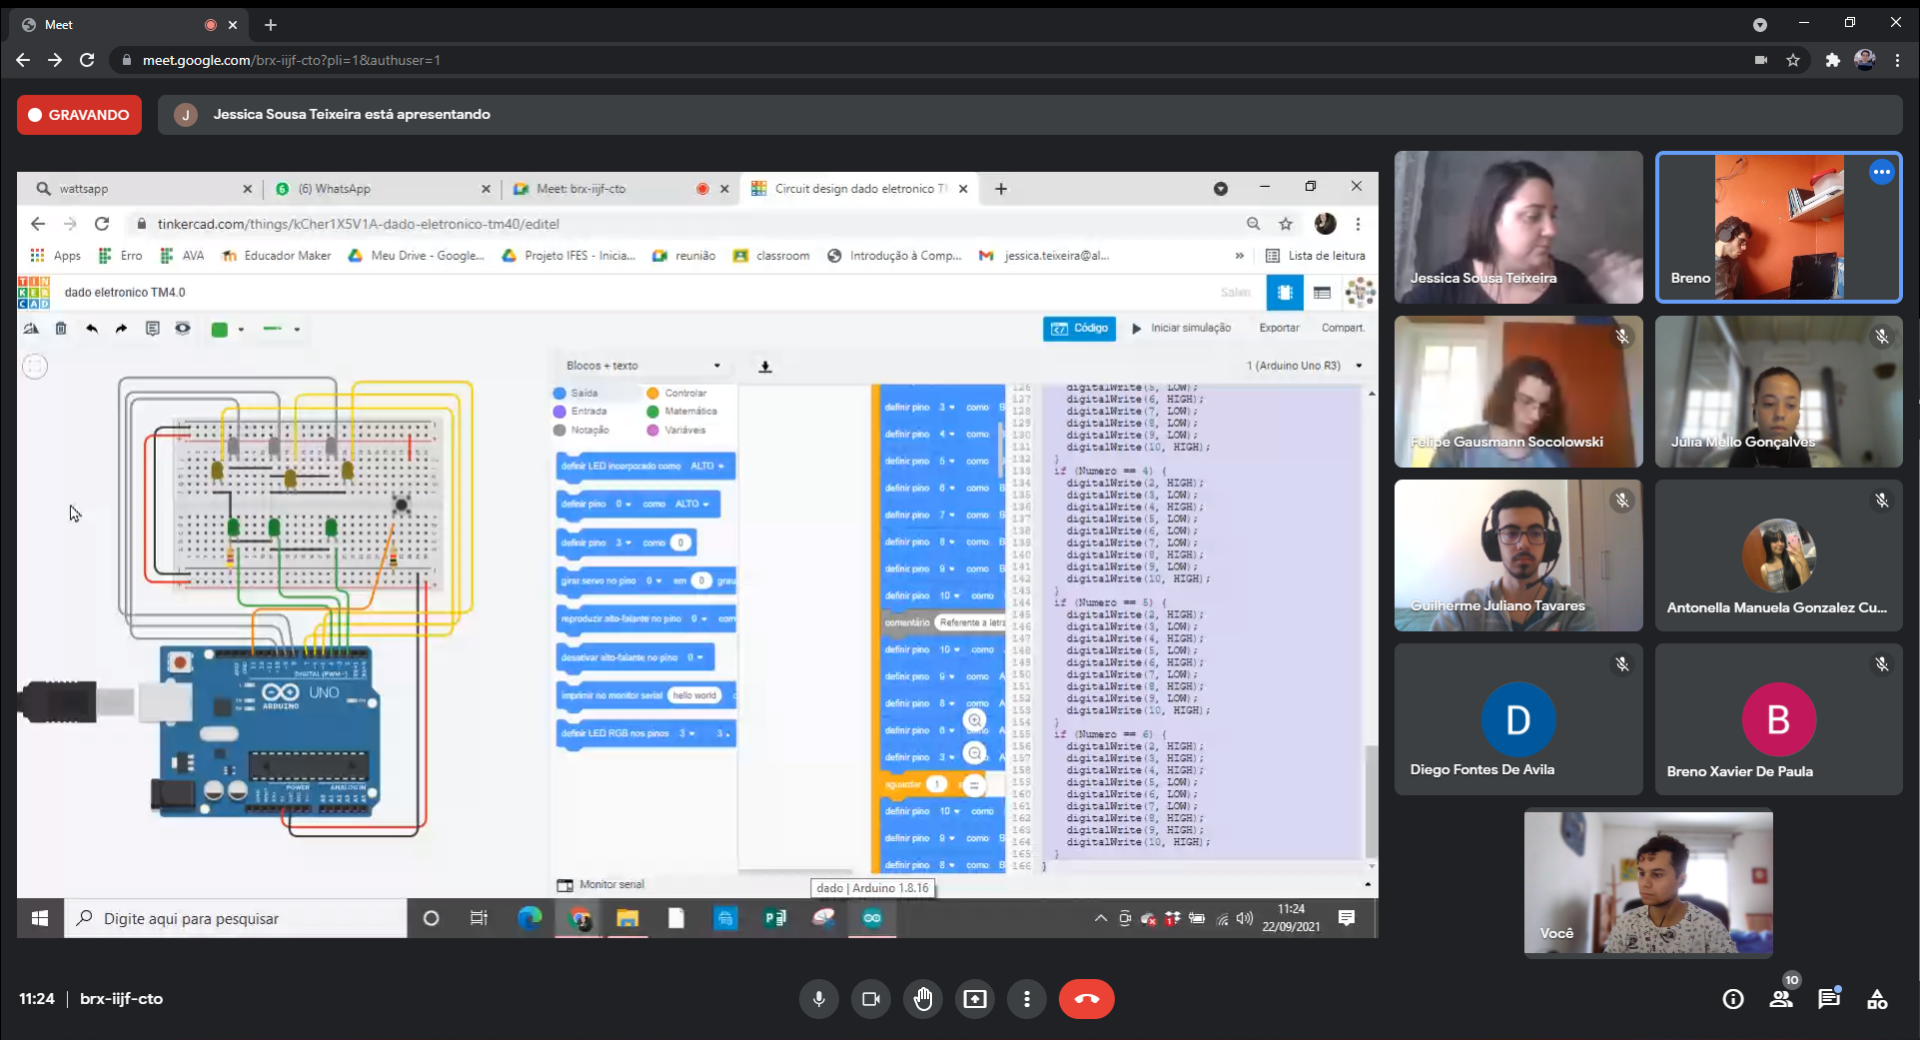The image size is (1920, 1040).
Task: Click the Código button in Tinkercad
Action: click(x=1079, y=328)
